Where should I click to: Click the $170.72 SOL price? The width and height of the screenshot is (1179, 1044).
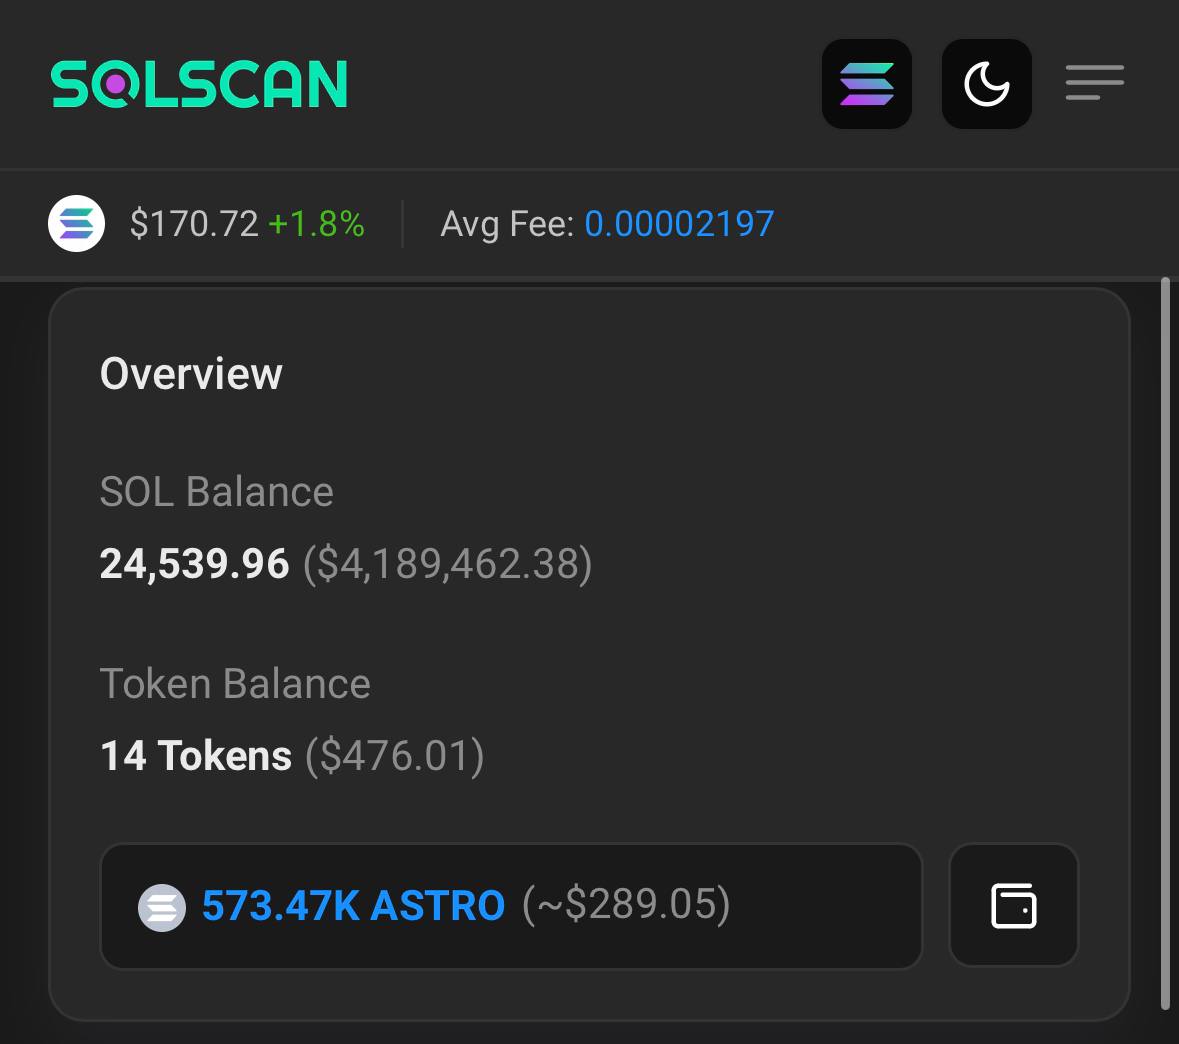click(x=194, y=224)
